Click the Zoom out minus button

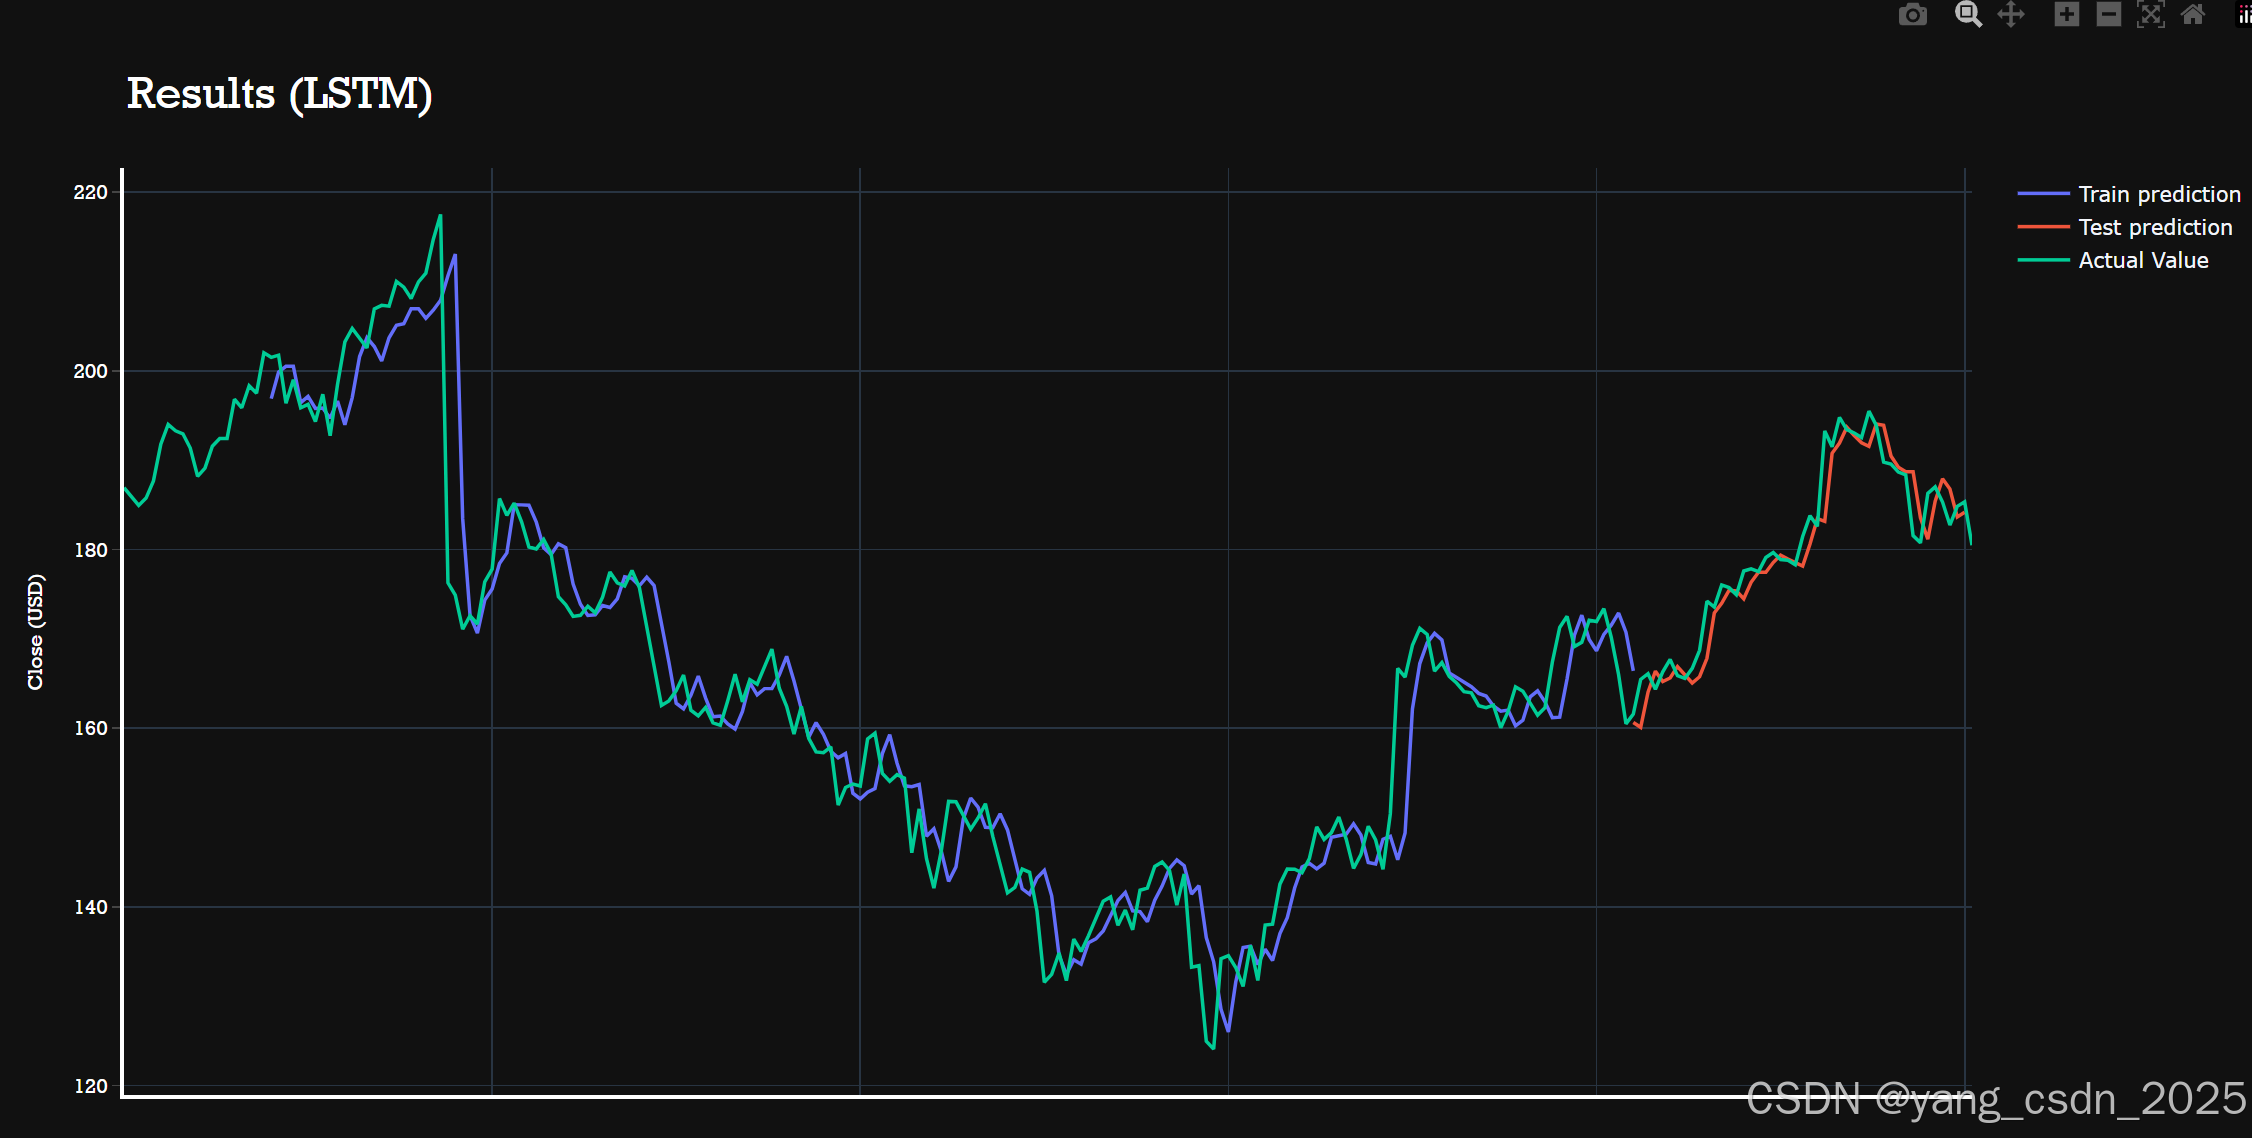click(2108, 15)
